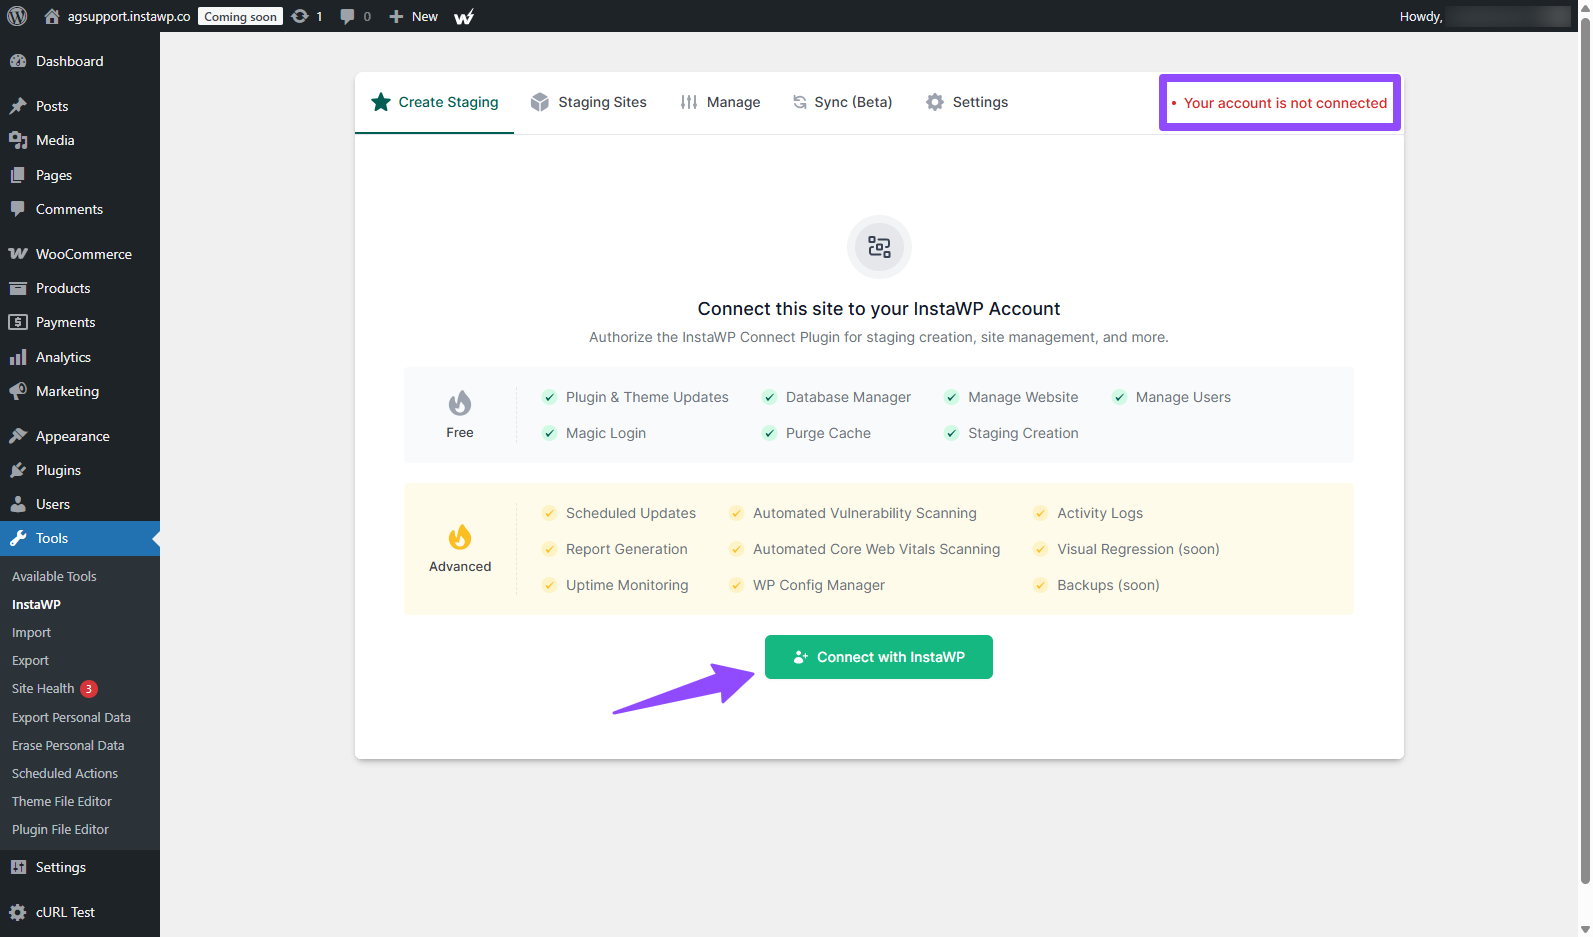Click the Payments dollar icon
The image size is (1593, 937).
(x=18, y=322)
